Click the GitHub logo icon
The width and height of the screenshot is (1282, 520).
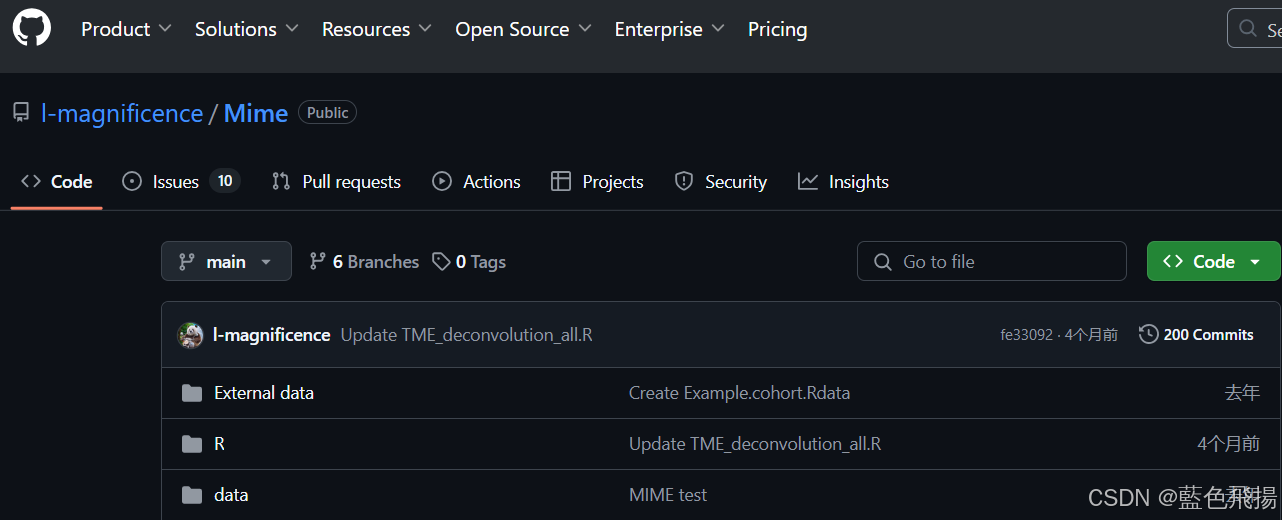coord(32,28)
